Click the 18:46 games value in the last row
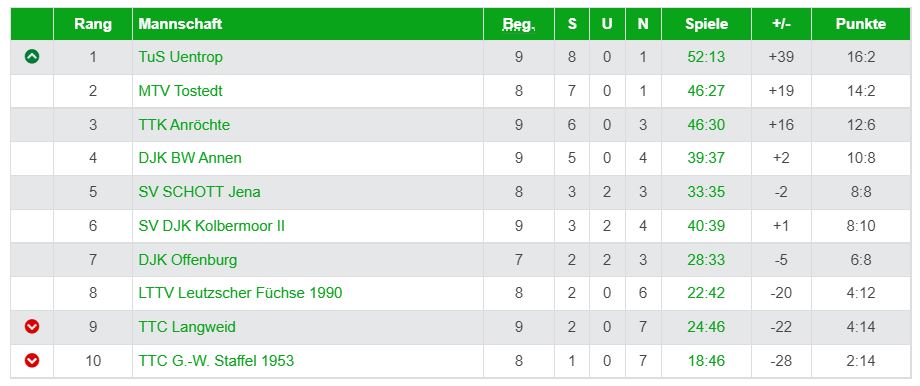Screen dimensions: 920x386 tap(706, 361)
